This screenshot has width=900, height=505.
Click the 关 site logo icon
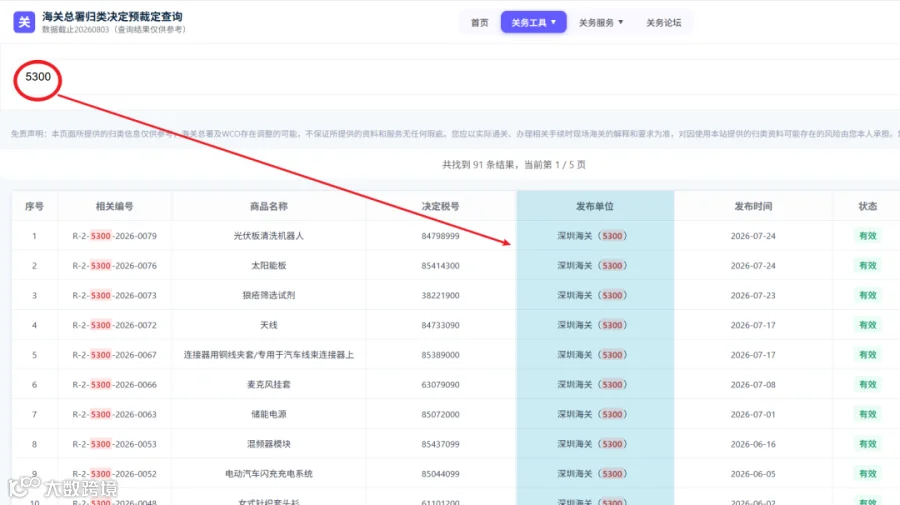(24, 22)
